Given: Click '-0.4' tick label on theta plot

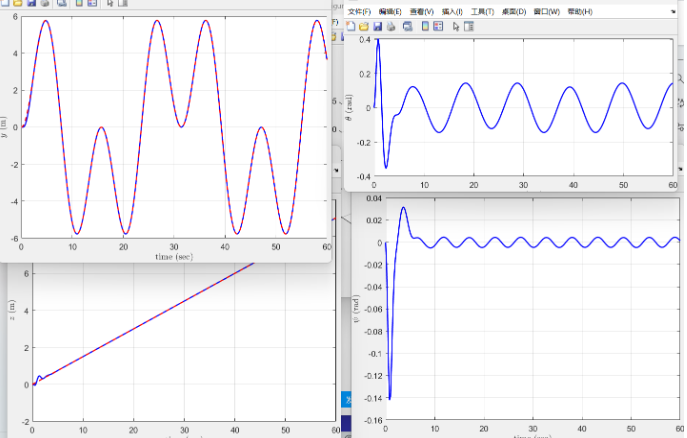Looking at the screenshot, I should pos(365,177).
